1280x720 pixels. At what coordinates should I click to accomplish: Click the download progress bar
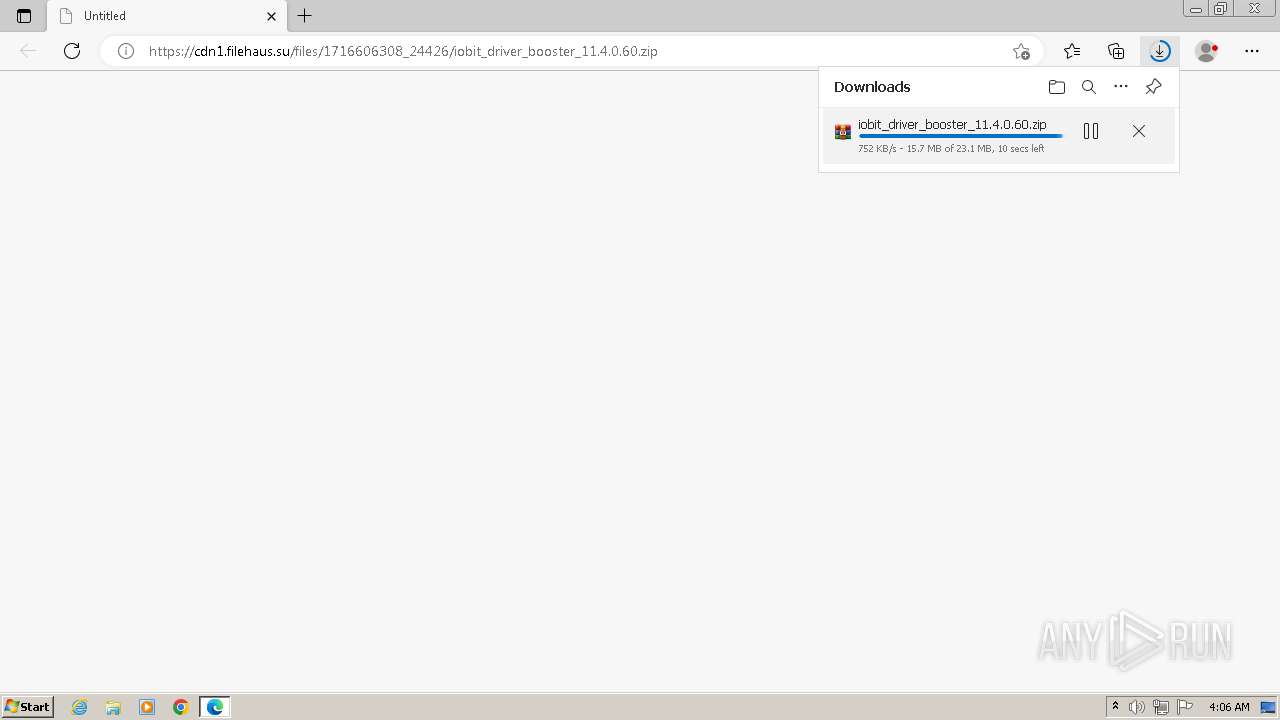click(961, 136)
